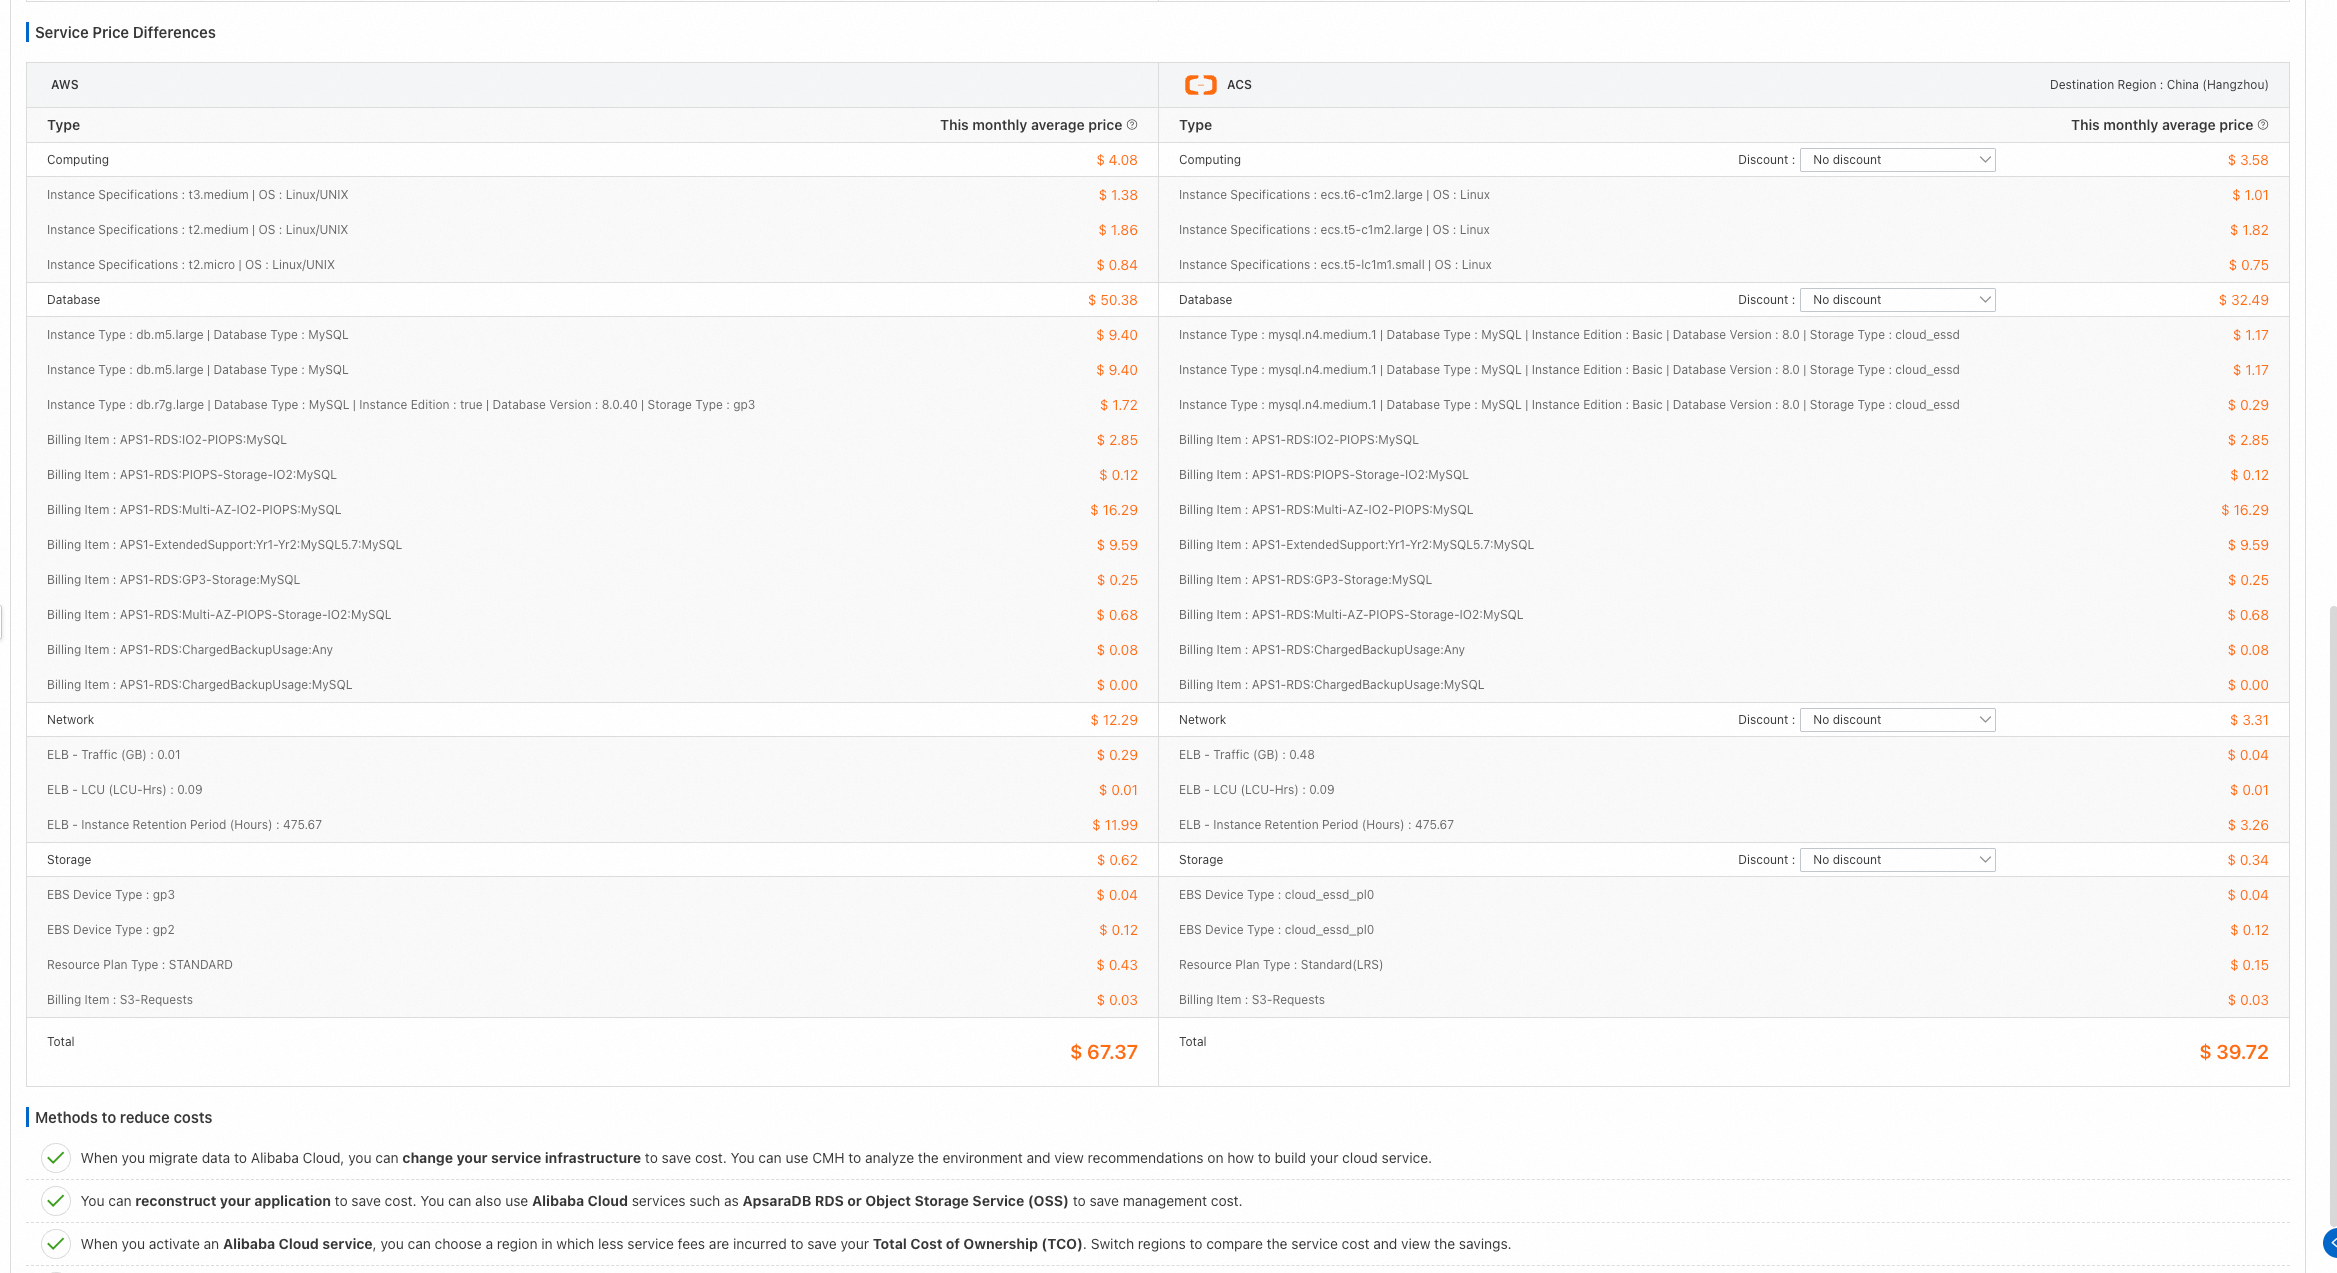This screenshot has height=1273, width=2337.
Task: Click the ACS Computing total $ 3.58
Action: (x=2248, y=160)
